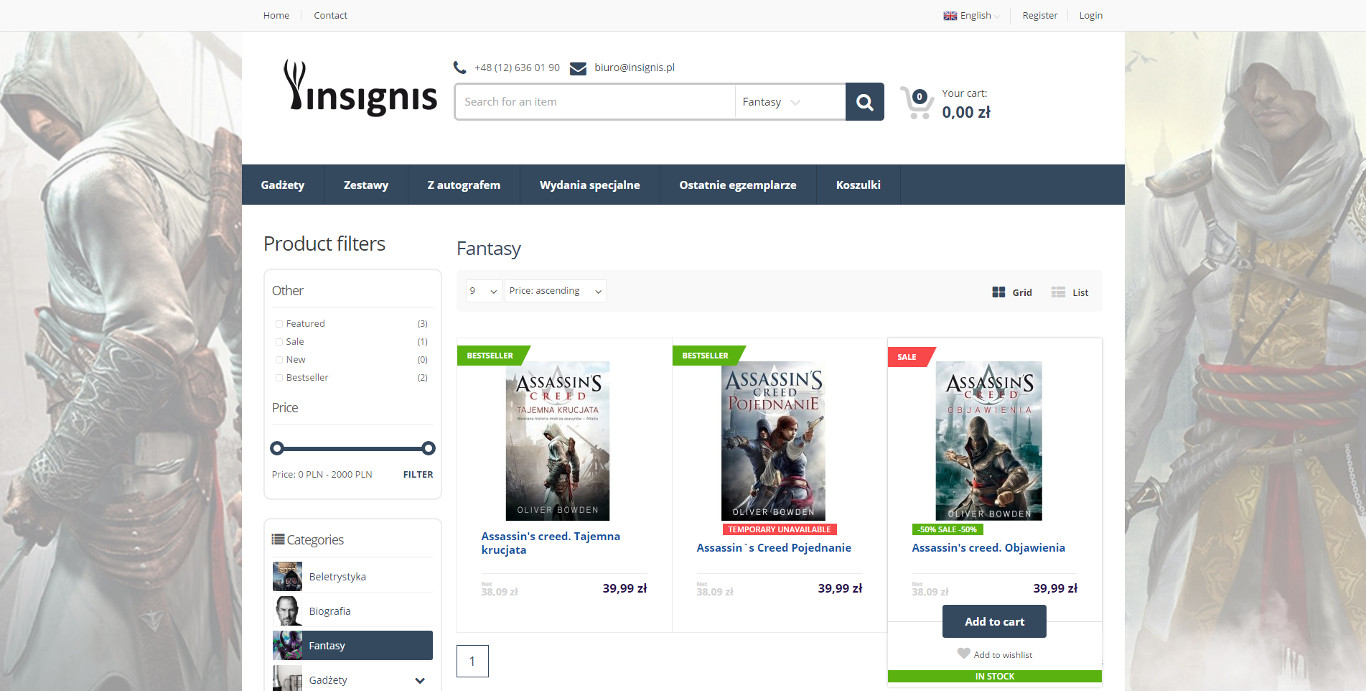Tick the Bestseller filter checkbox
This screenshot has width=1366, height=691.
pos(279,378)
